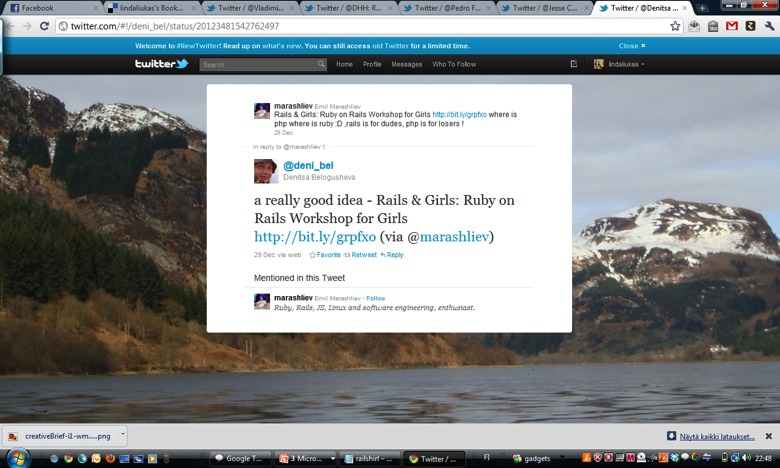Open the Chrome wrench settings menu
The image size is (780, 468).
pos(770,26)
